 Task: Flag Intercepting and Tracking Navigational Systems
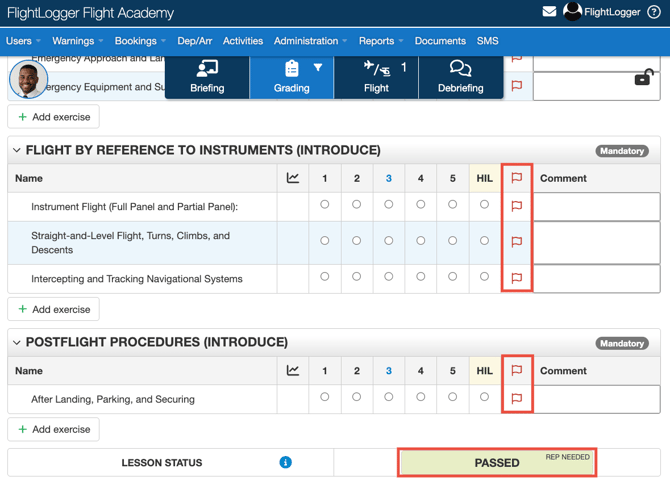516,278
